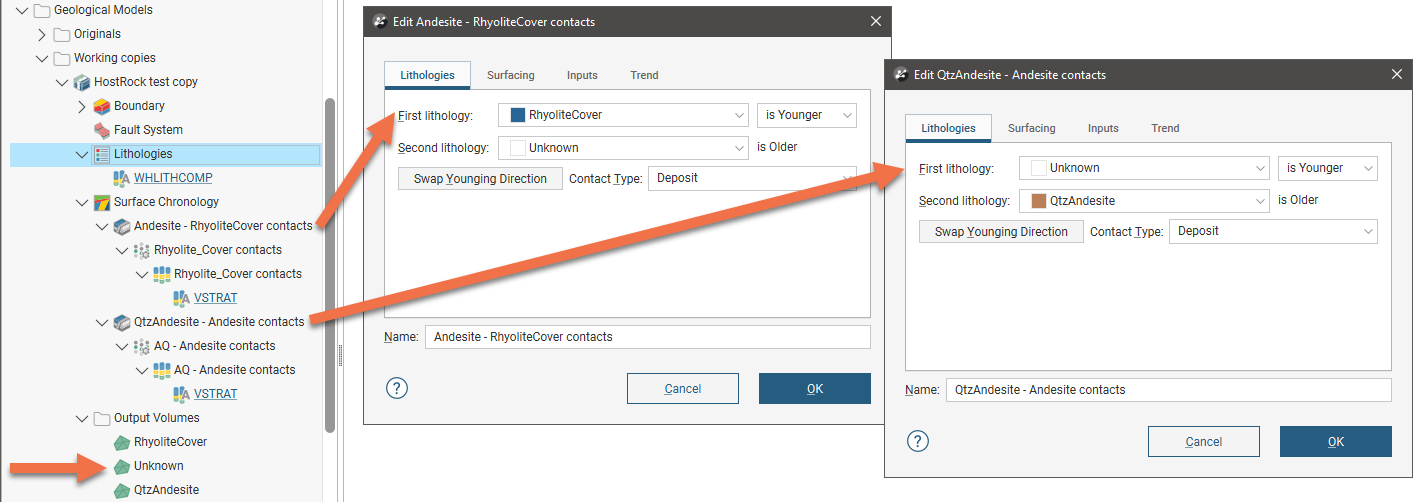Open help in Edit QtzAndesite dialog
Viewport: 1421px width, 502px height.
click(917, 441)
